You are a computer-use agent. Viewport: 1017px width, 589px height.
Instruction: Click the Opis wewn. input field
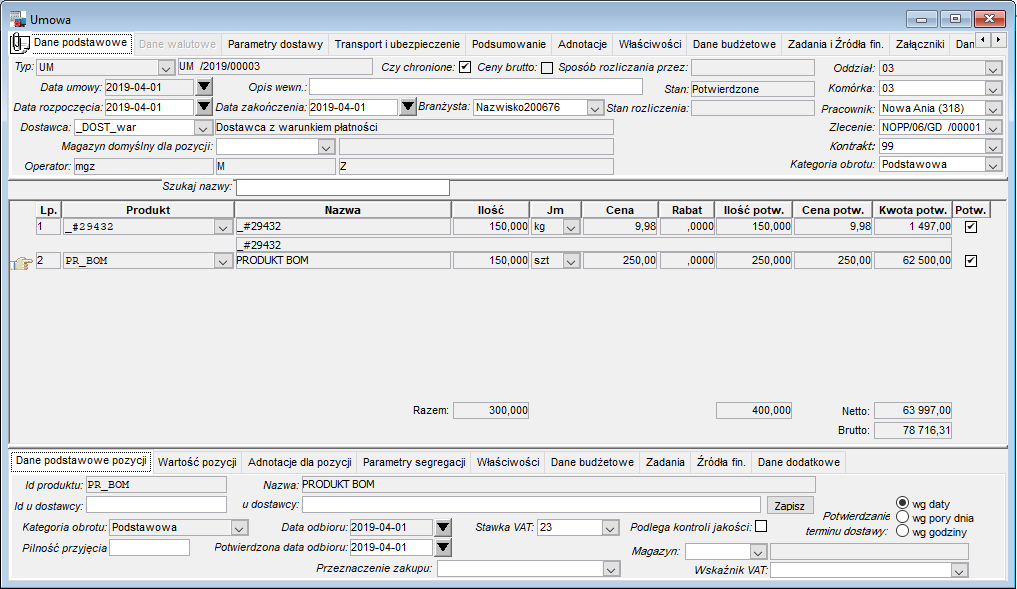[x=475, y=87]
